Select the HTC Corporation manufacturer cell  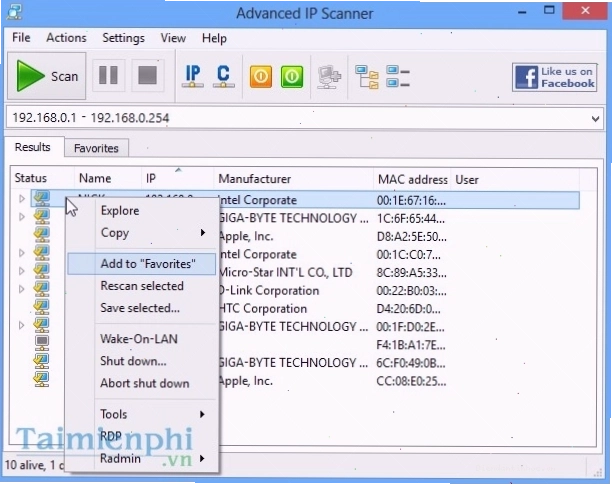pos(263,309)
